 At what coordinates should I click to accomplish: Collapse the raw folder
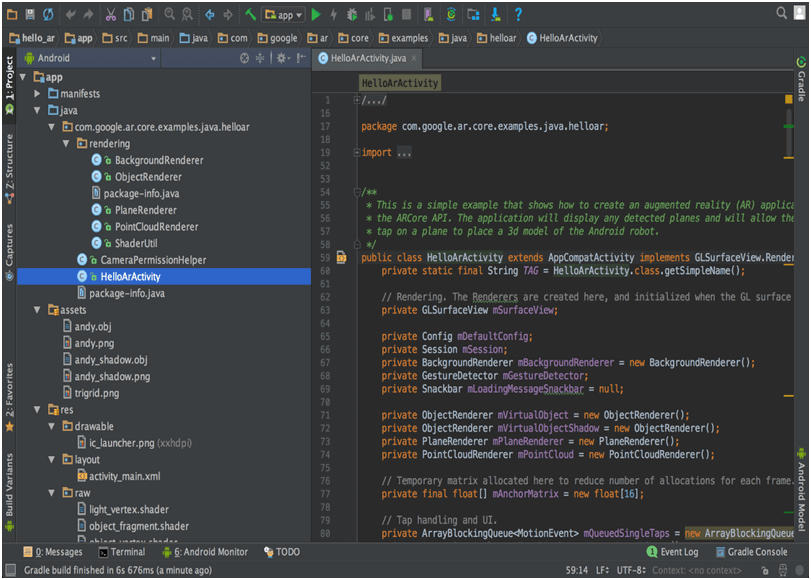(x=51, y=493)
